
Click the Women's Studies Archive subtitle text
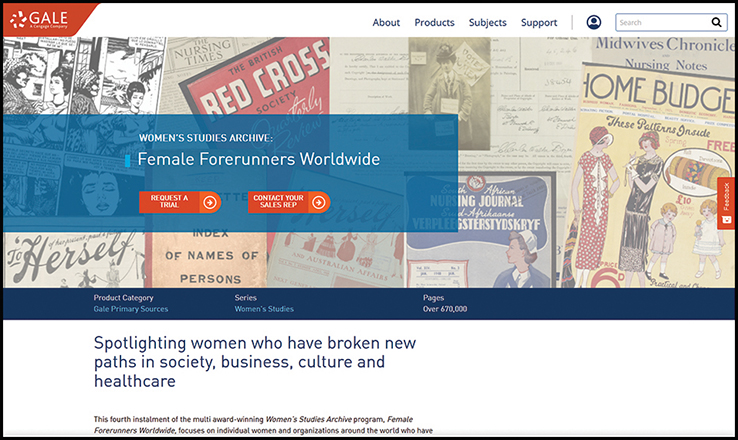(206, 138)
